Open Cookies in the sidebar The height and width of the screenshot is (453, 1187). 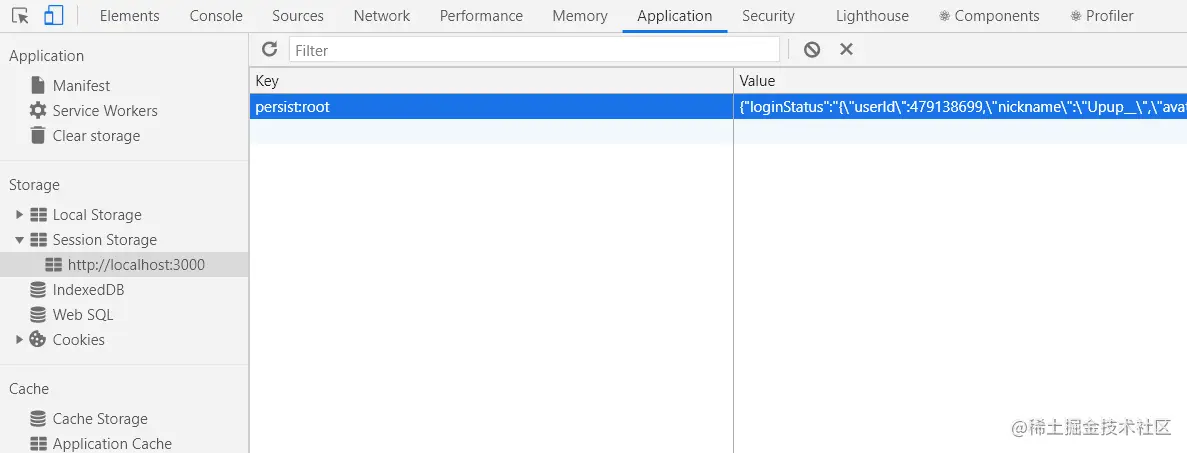click(79, 339)
